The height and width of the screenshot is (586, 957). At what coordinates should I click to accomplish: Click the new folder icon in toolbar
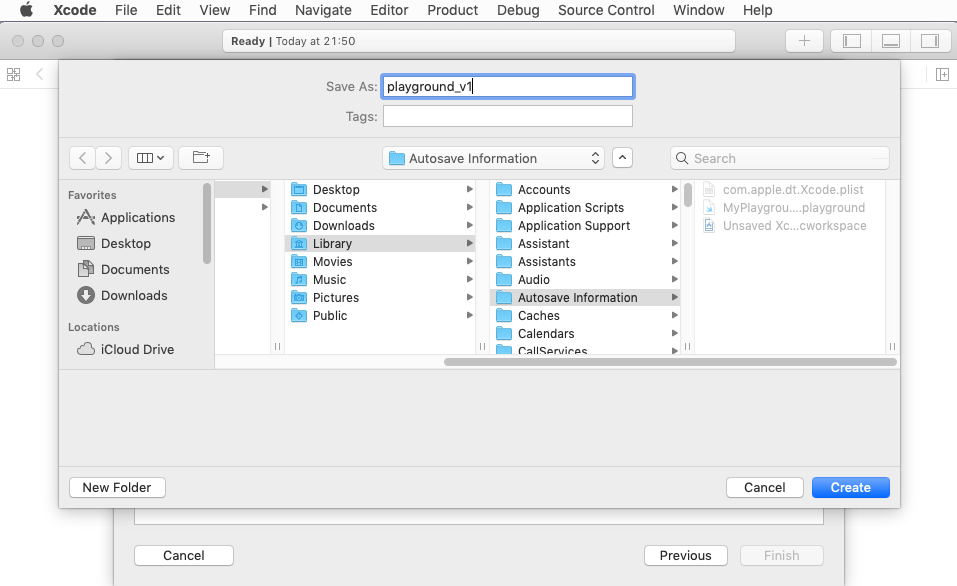click(201, 158)
